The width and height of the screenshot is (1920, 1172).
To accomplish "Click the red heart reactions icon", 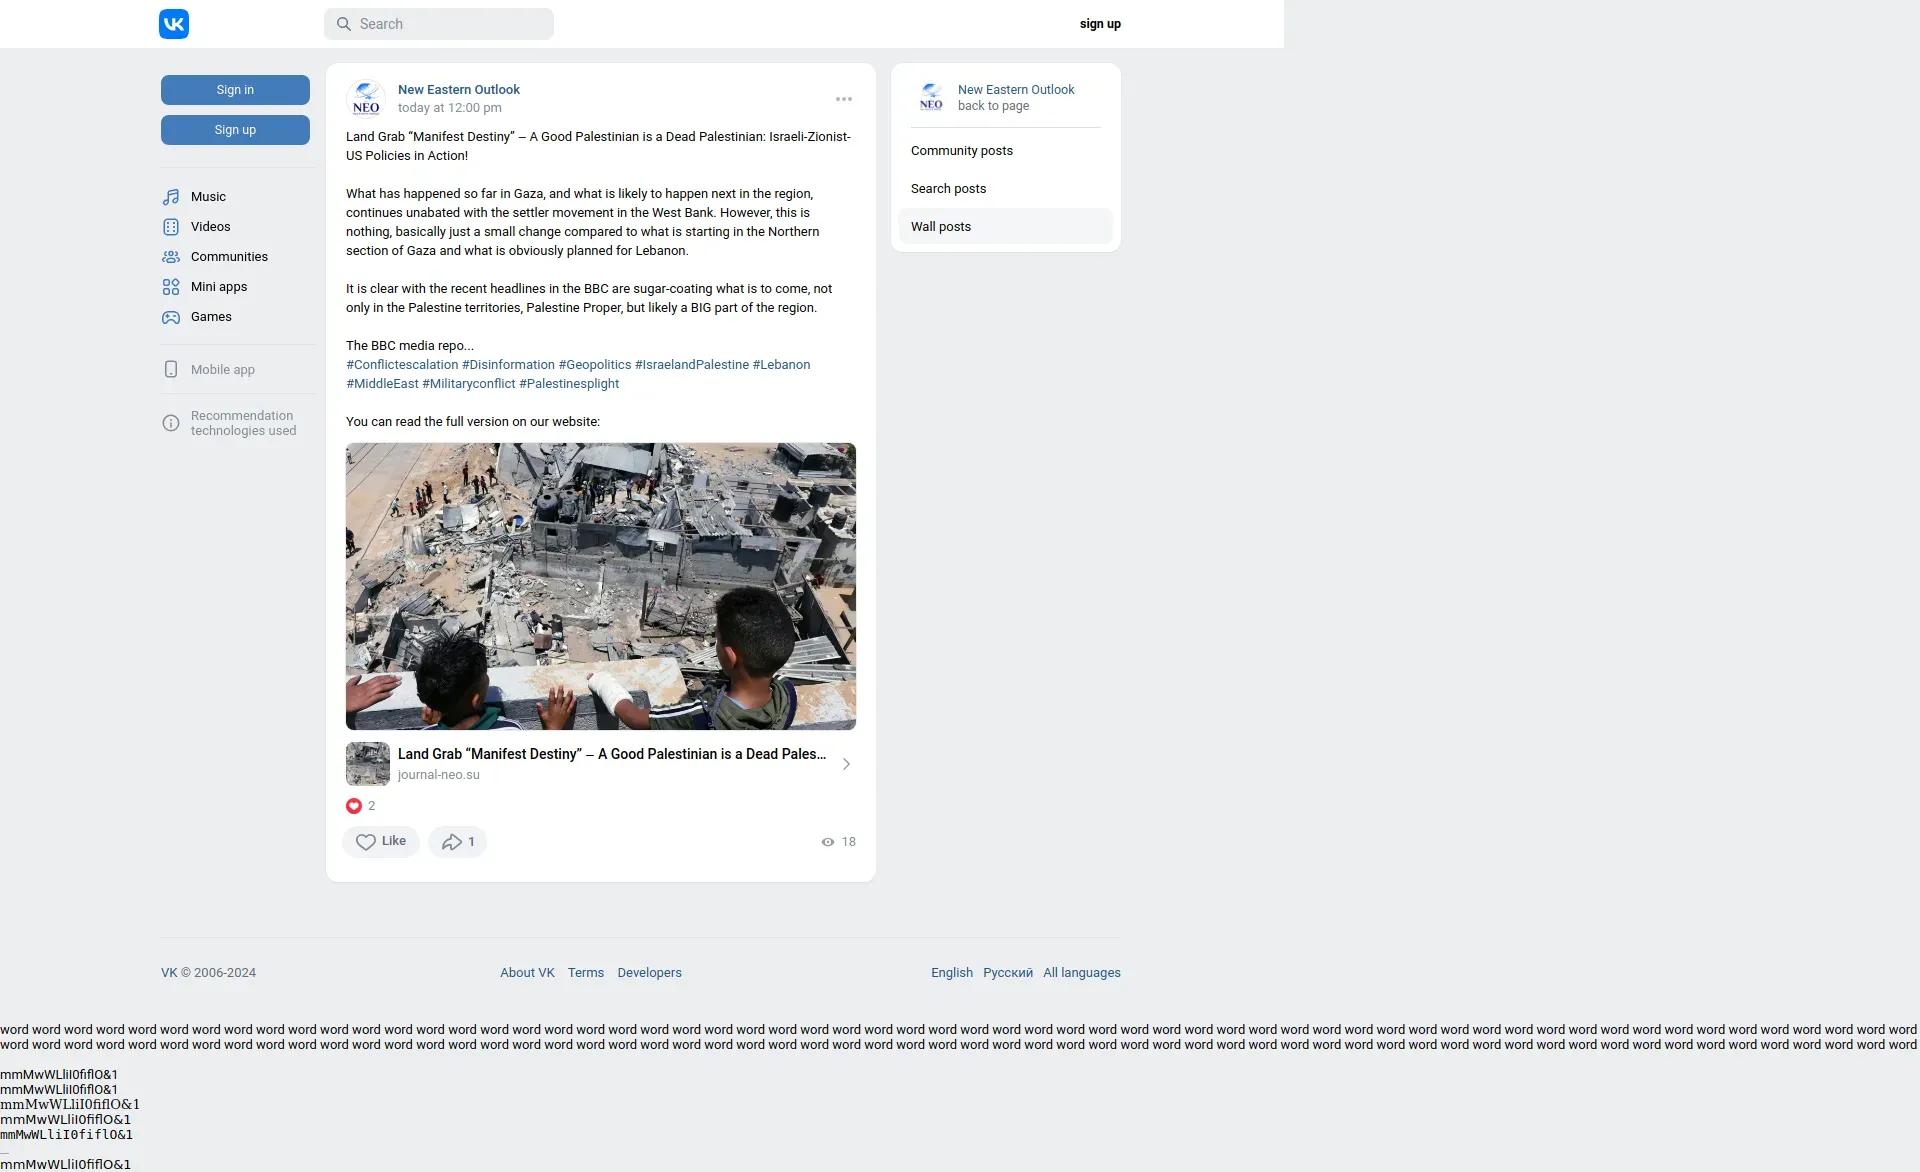I will (354, 806).
